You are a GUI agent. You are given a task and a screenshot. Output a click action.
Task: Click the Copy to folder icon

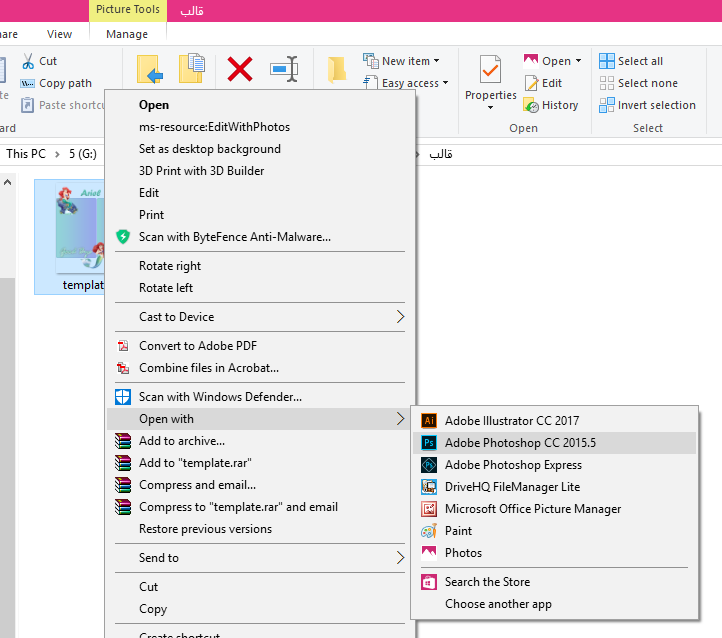[x=192, y=68]
